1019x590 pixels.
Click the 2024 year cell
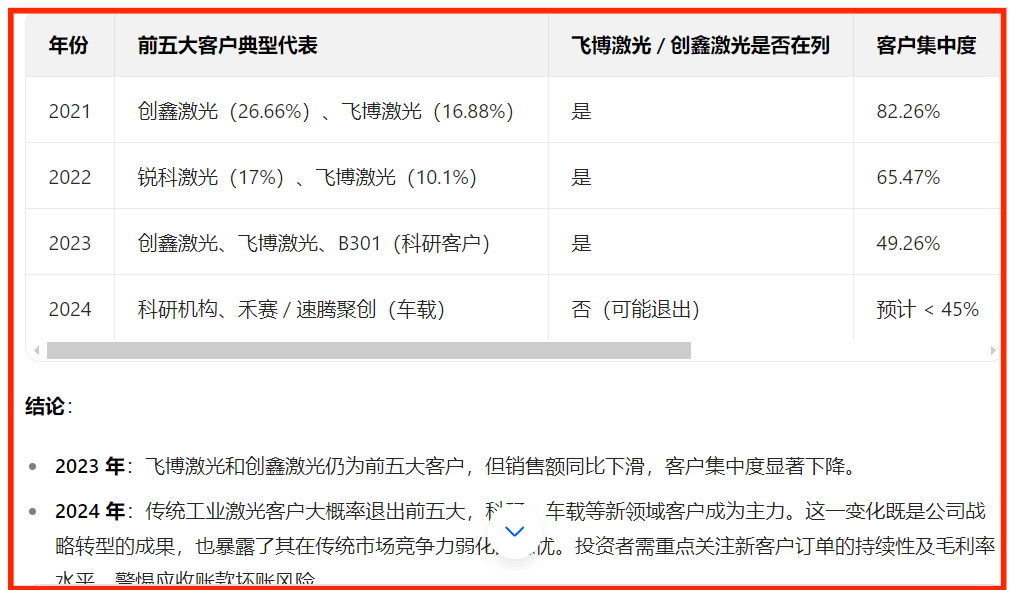[70, 309]
